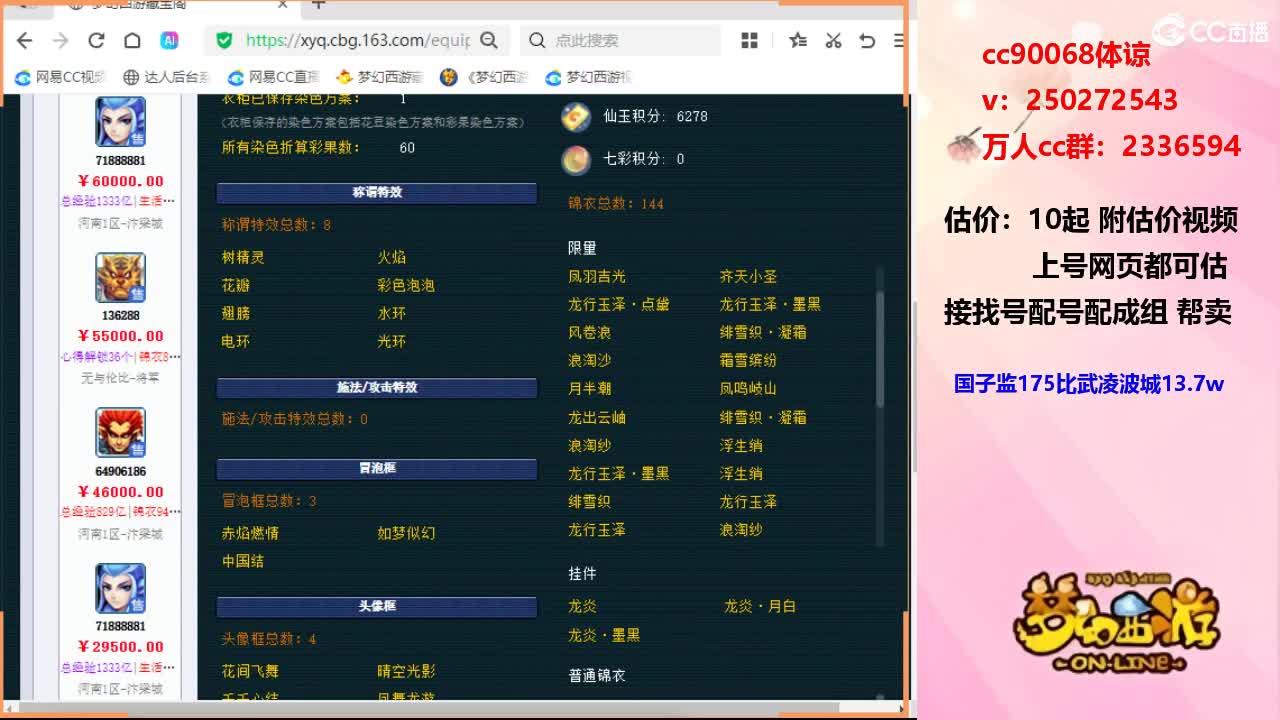Click the 电环 title effect
The height and width of the screenshot is (720, 1280).
(236, 341)
